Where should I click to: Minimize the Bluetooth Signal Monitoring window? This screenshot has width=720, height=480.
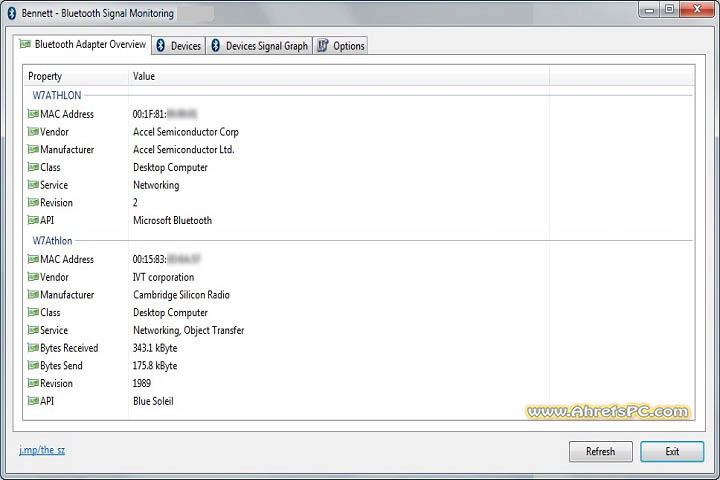pos(650,9)
